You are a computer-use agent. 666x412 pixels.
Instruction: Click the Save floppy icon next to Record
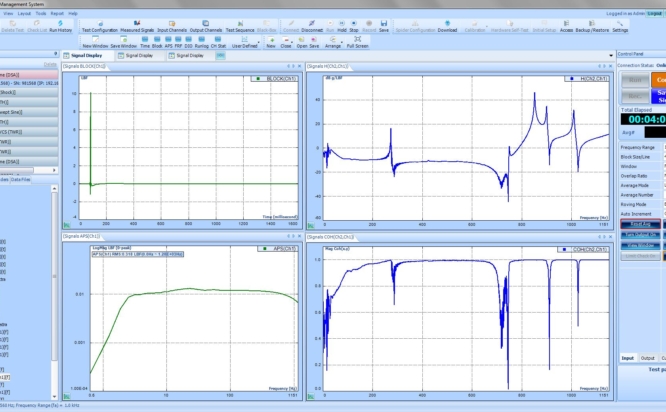384,26
